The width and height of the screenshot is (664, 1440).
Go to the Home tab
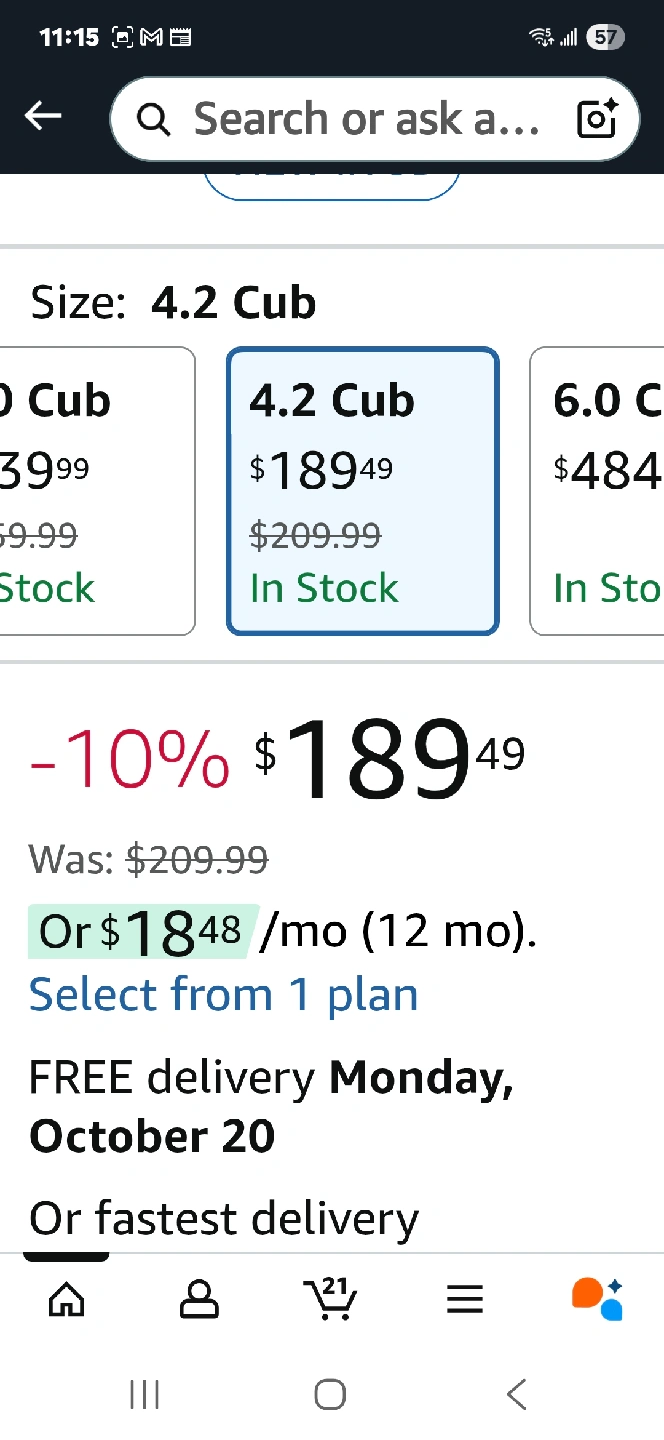click(66, 1299)
